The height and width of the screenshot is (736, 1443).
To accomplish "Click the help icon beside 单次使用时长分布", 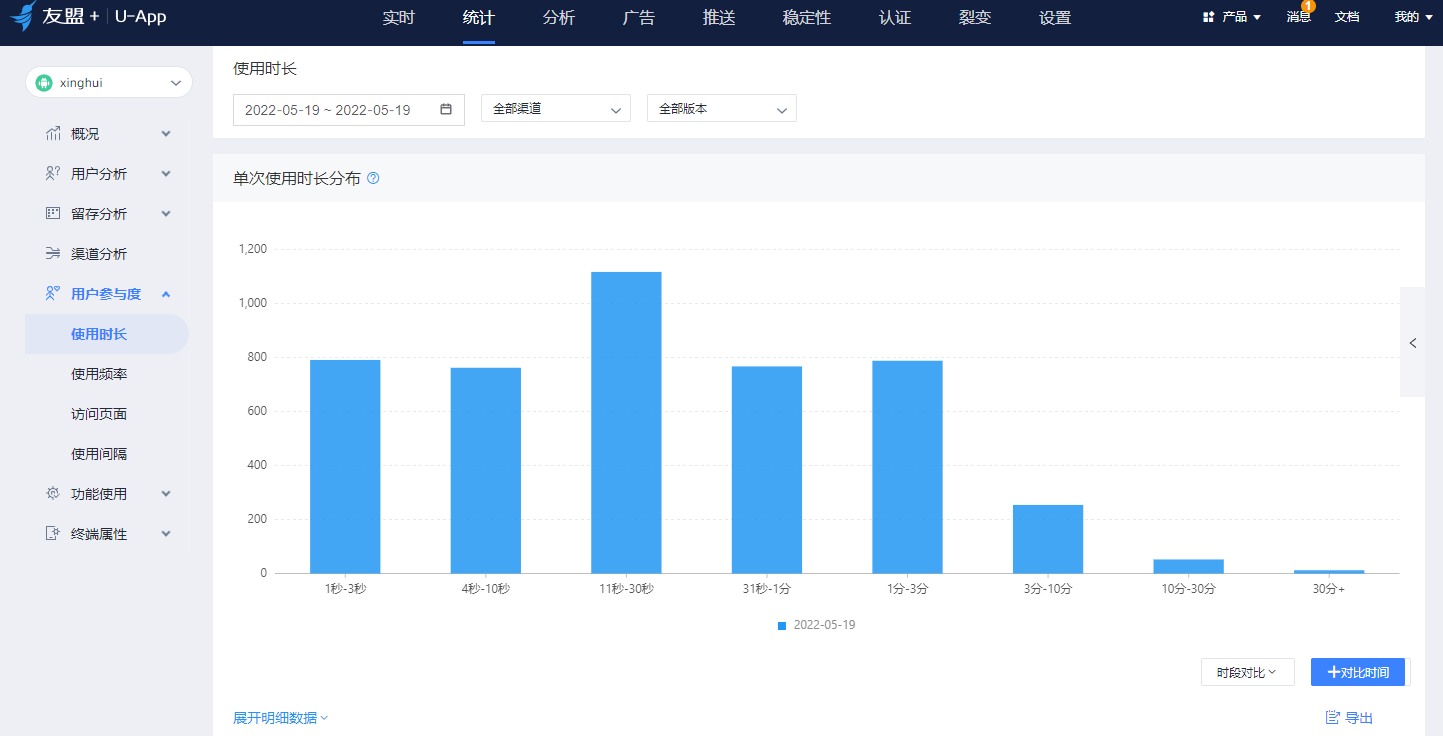I will 372,178.
